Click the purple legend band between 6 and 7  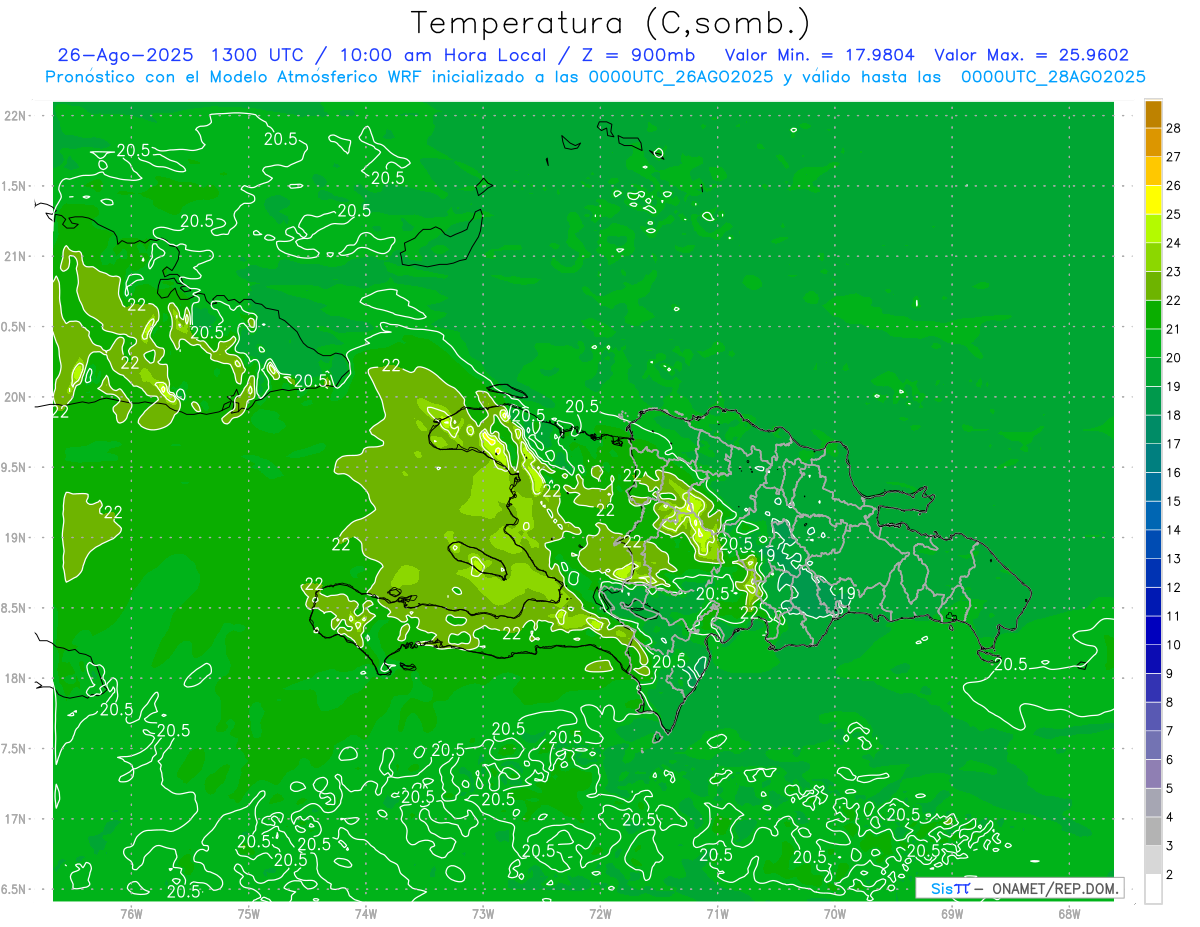pyautogui.click(x=1154, y=745)
